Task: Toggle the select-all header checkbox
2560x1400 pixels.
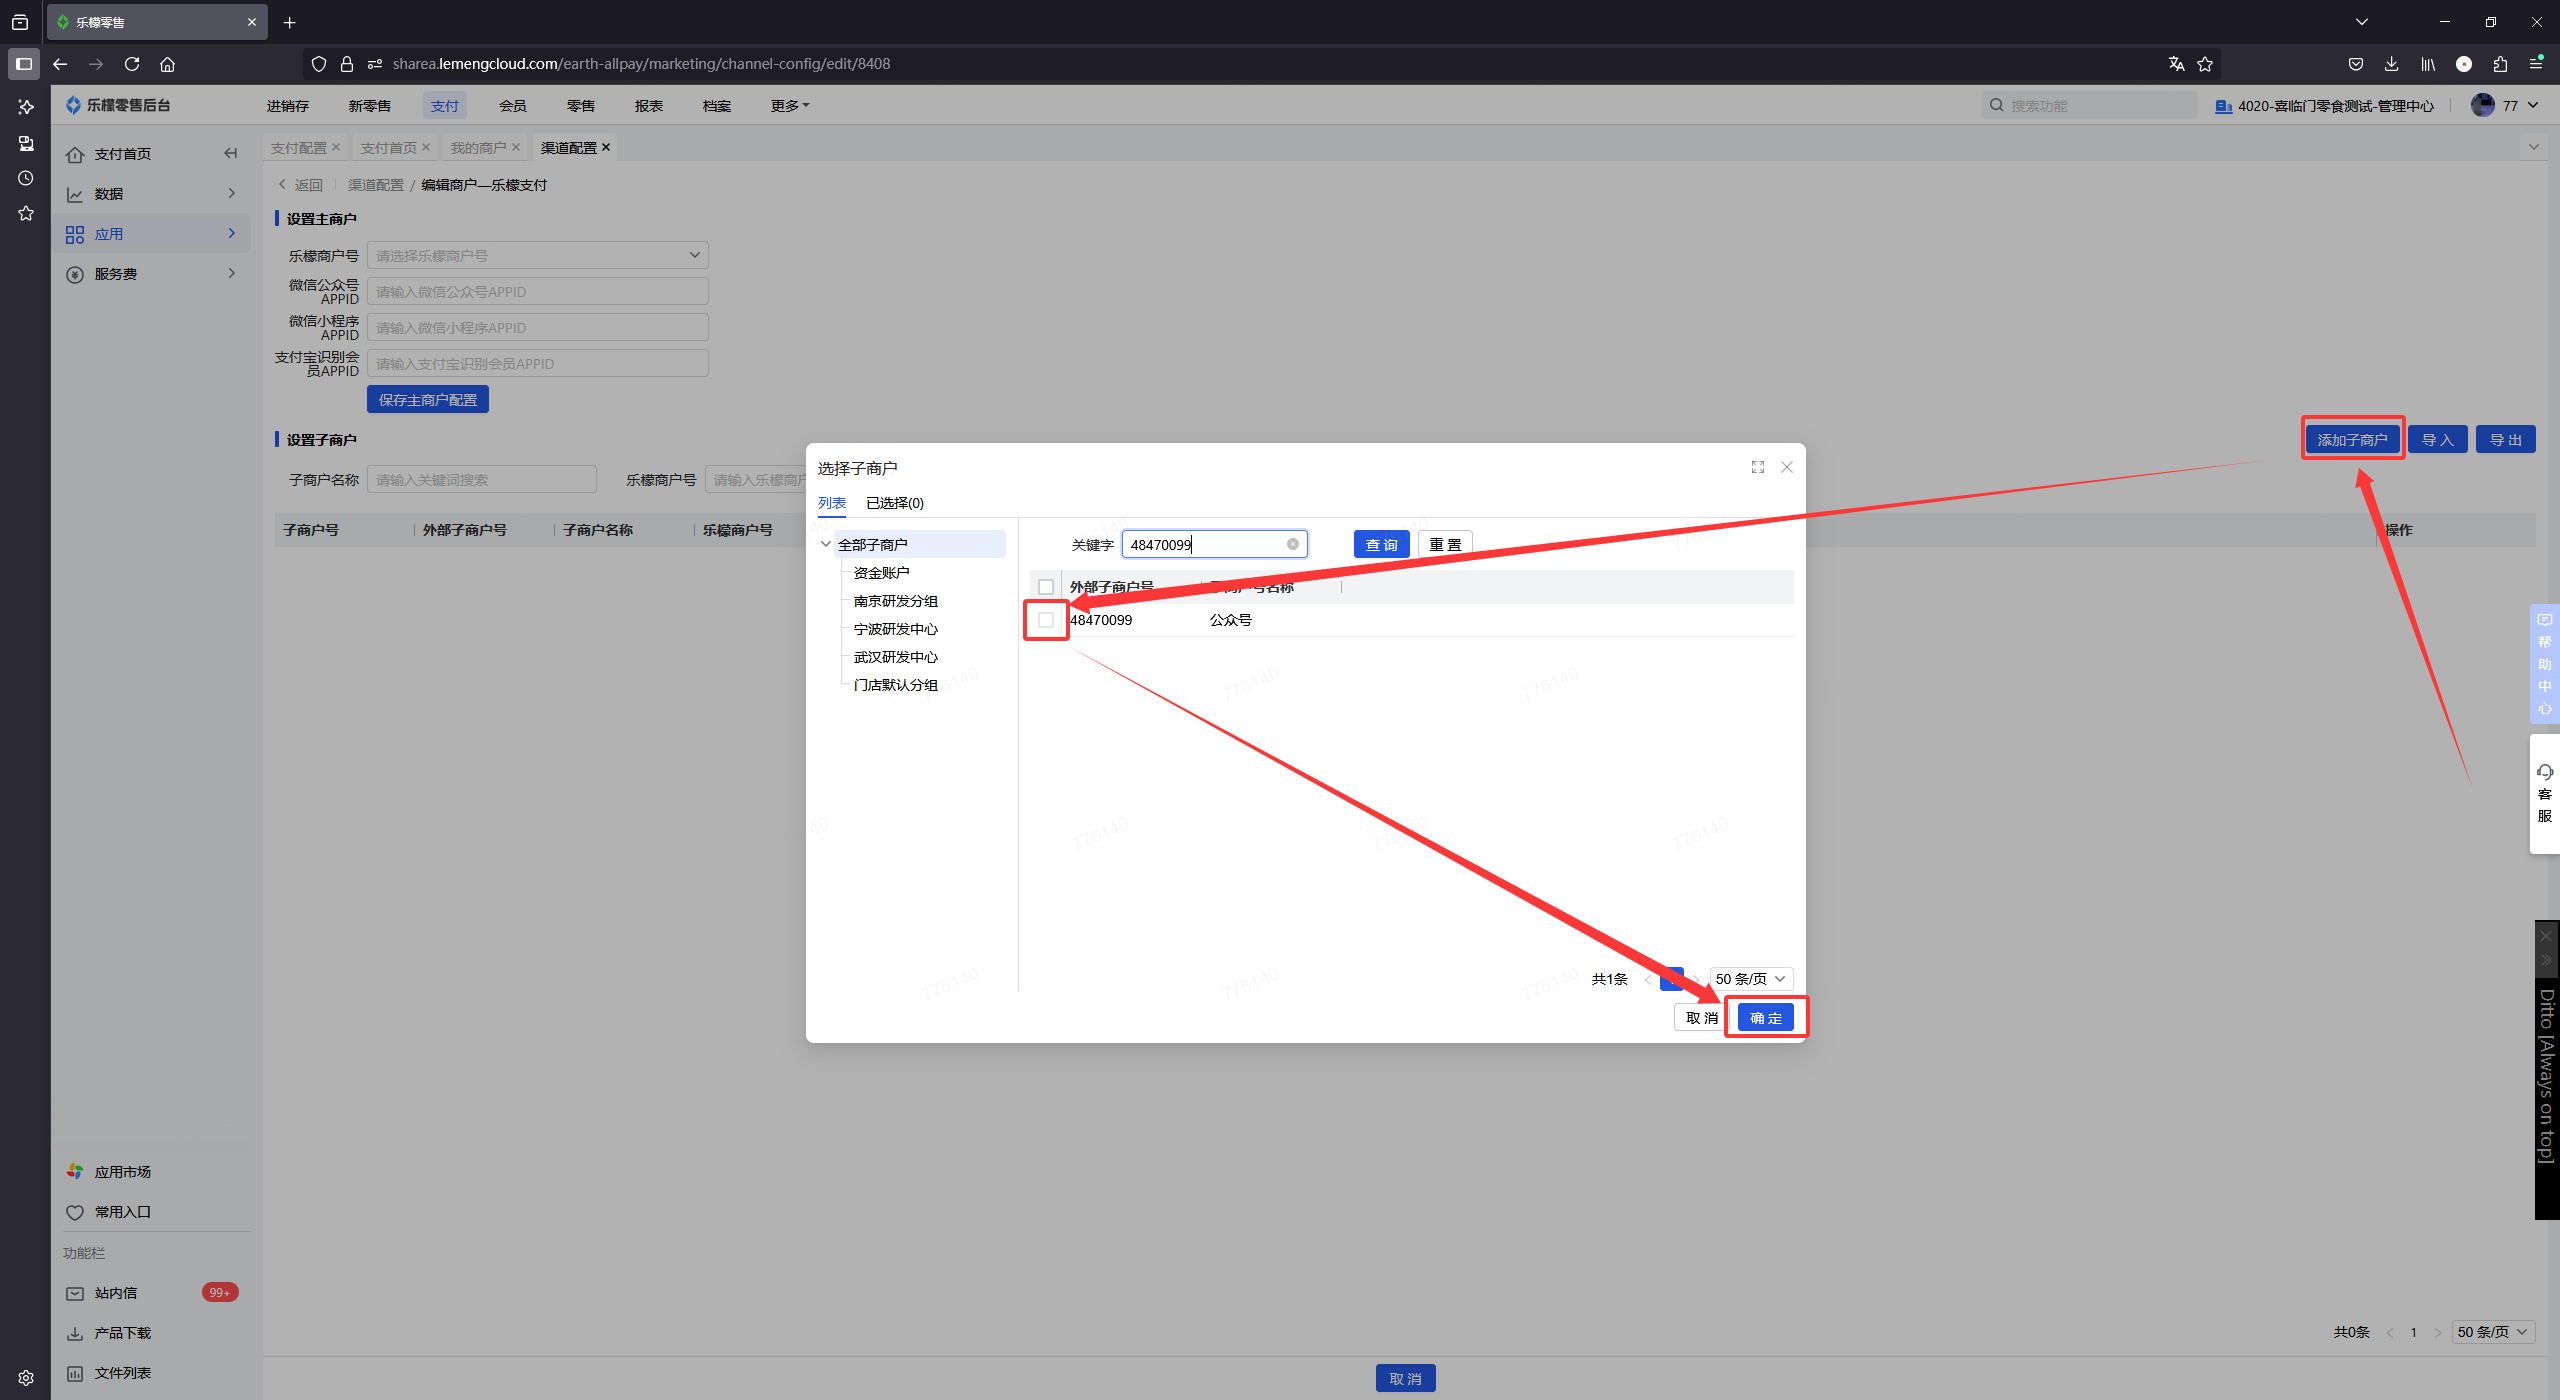Action: pos(1046,587)
